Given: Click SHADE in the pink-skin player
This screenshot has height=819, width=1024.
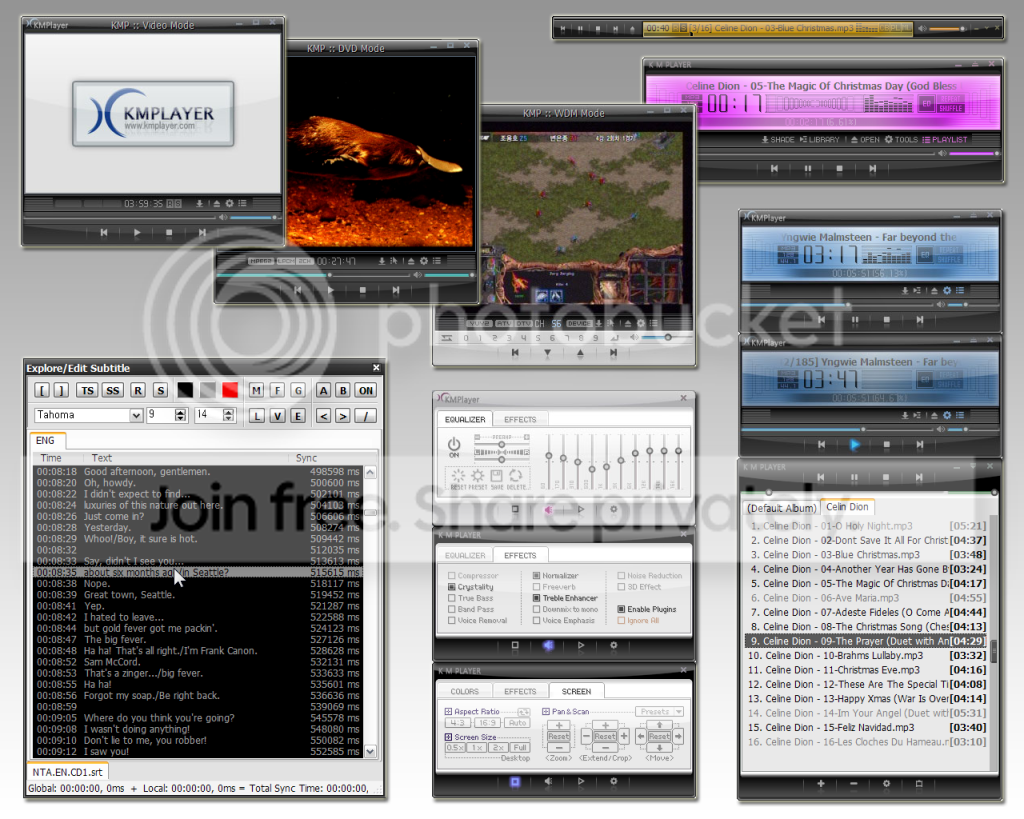Looking at the screenshot, I should click(777, 140).
